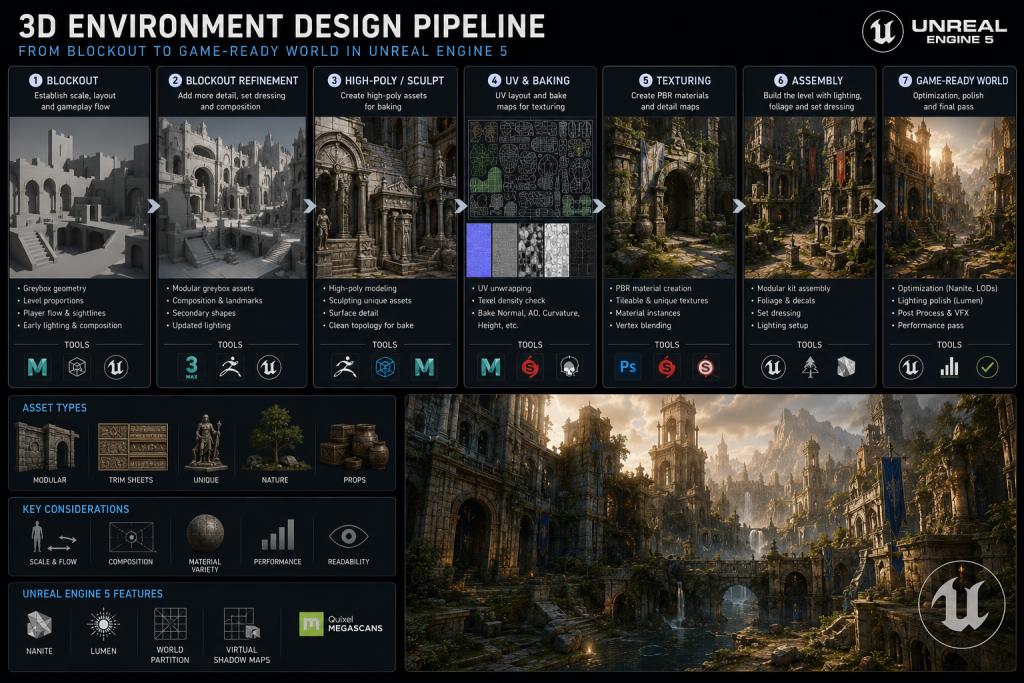
Task: Click the Maya icon in High-Poly / Sculpt tools
Action: pos(424,367)
